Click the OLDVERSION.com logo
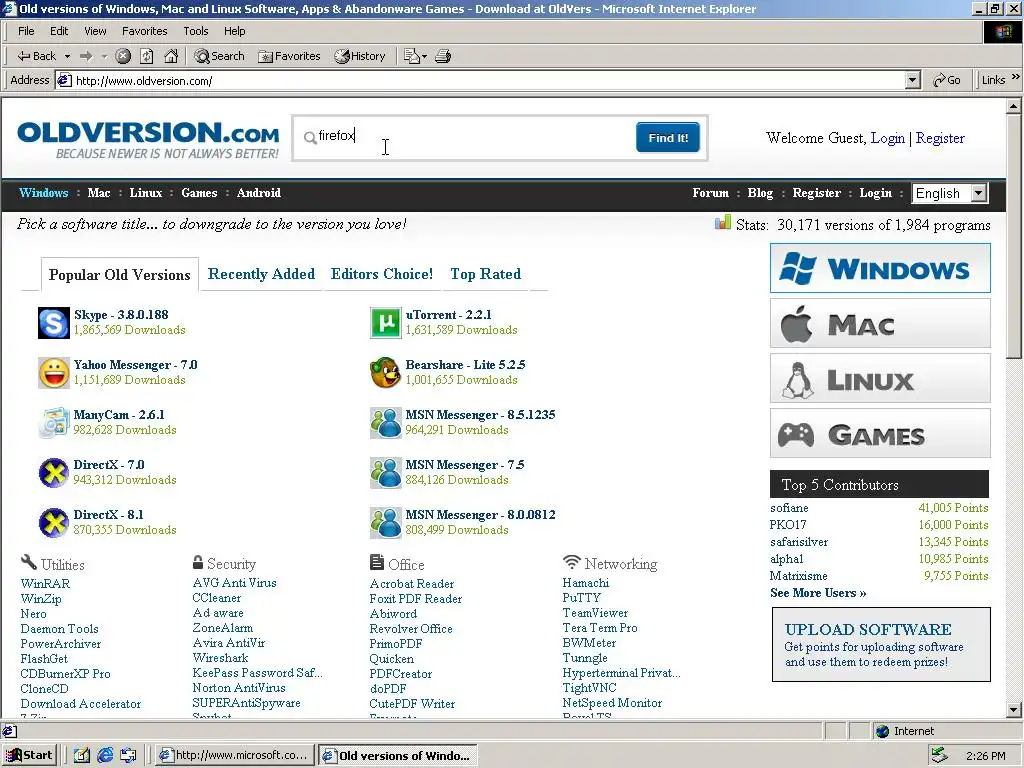 point(148,139)
